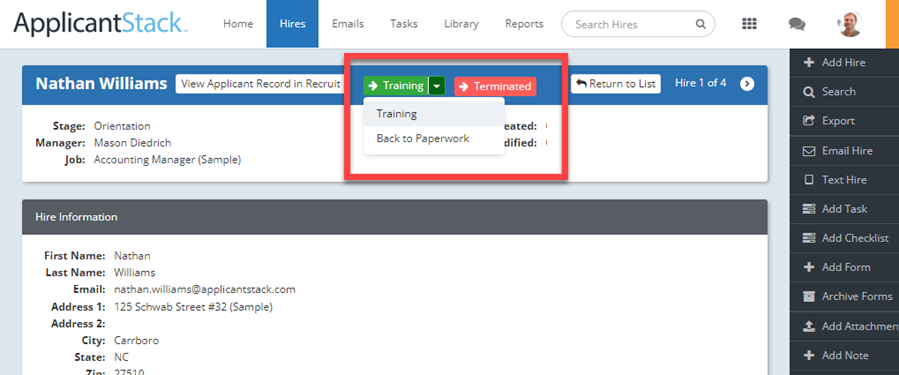Open Search in the sidebar
The height and width of the screenshot is (375, 899).
click(x=844, y=92)
